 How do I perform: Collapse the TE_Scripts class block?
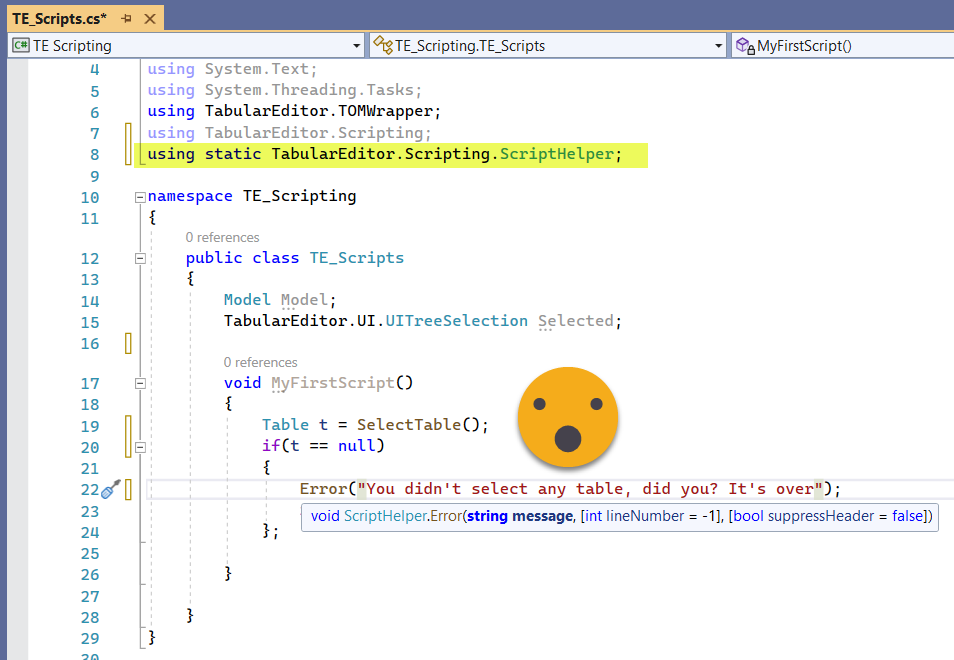(x=140, y=258)
